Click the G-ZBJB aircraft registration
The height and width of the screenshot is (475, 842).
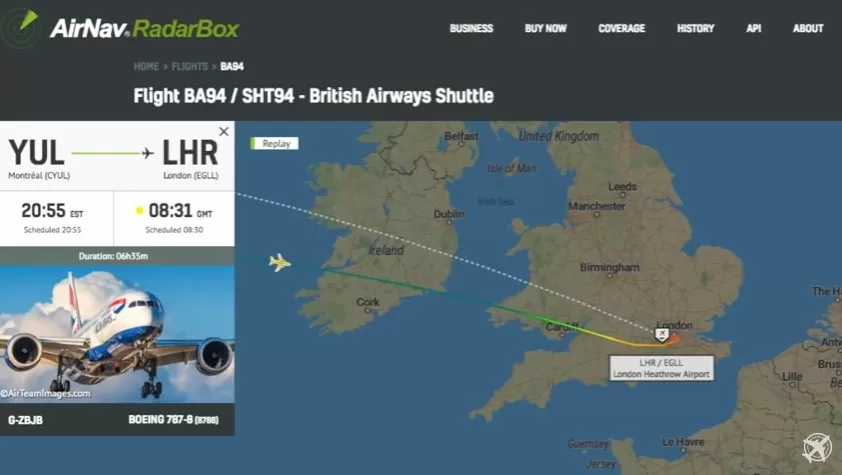click(x=25, y=420)
